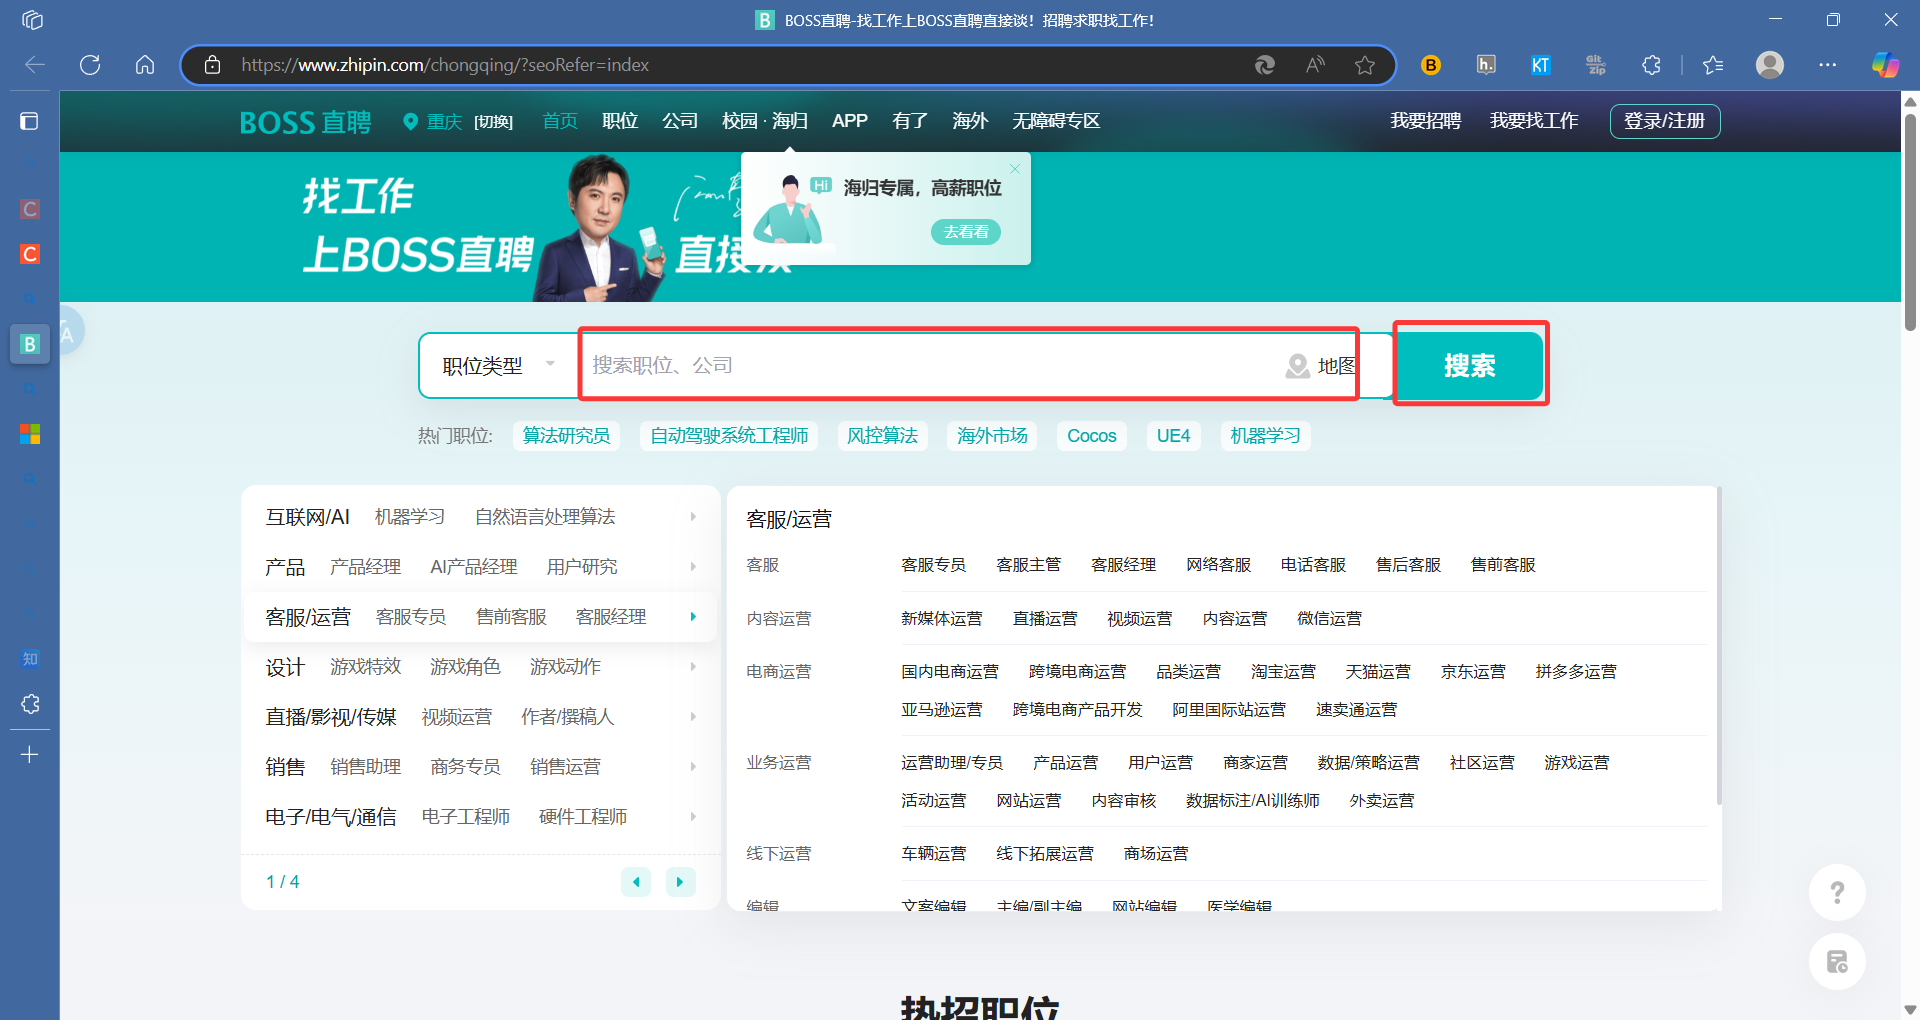Click the browser back arrow
The height and width of the screenshot is (1020, 1920).
click(x=35, y=65)
